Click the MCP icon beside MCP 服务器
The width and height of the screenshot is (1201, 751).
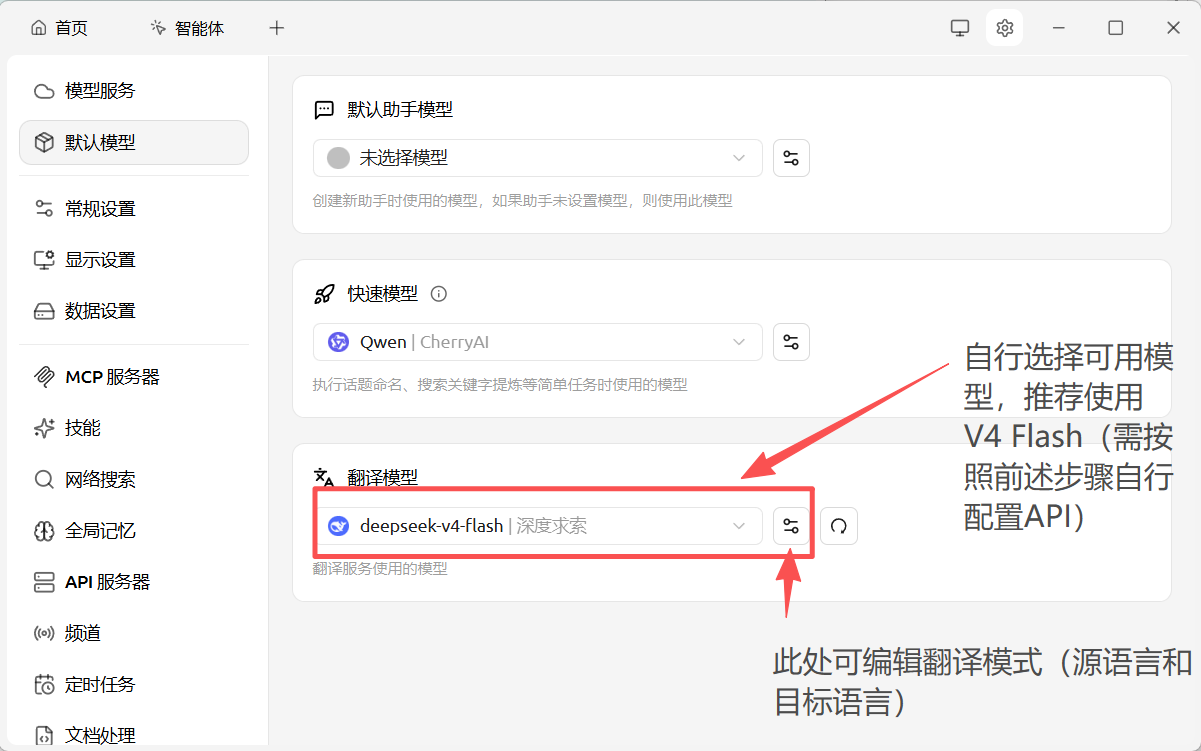(x=44, y=377)
